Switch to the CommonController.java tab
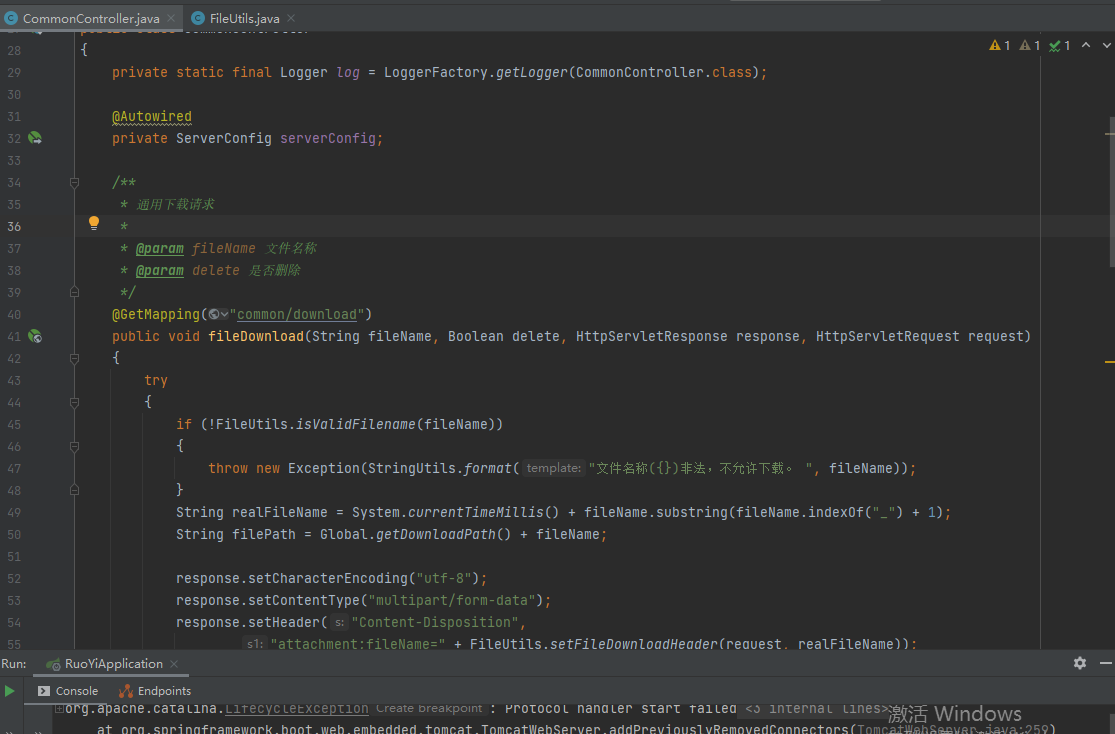This screenshot has height=734, width=1115. click(x=91, y=18)
